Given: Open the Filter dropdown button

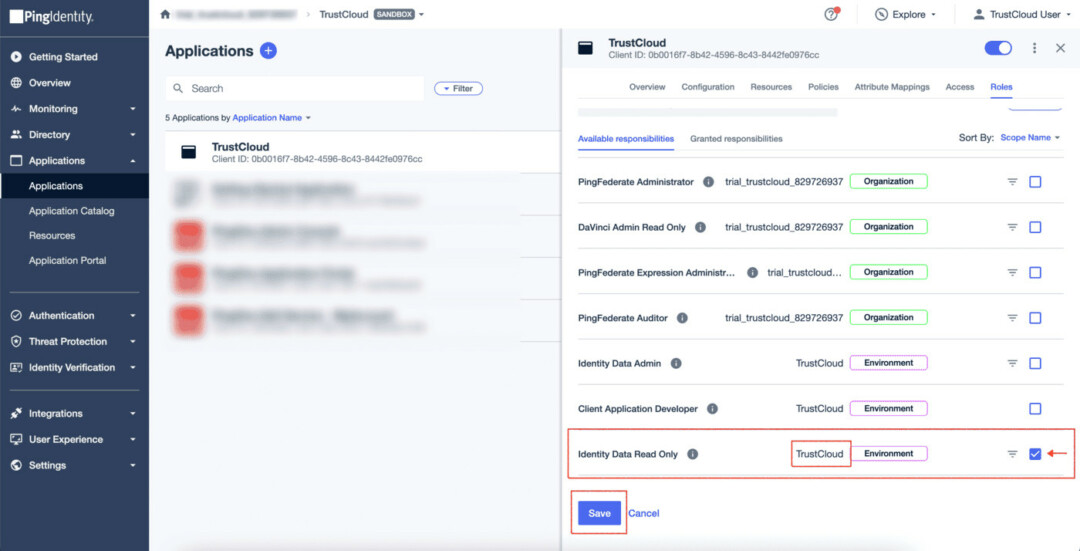Looking at the screenshot, I should point(458,88).
